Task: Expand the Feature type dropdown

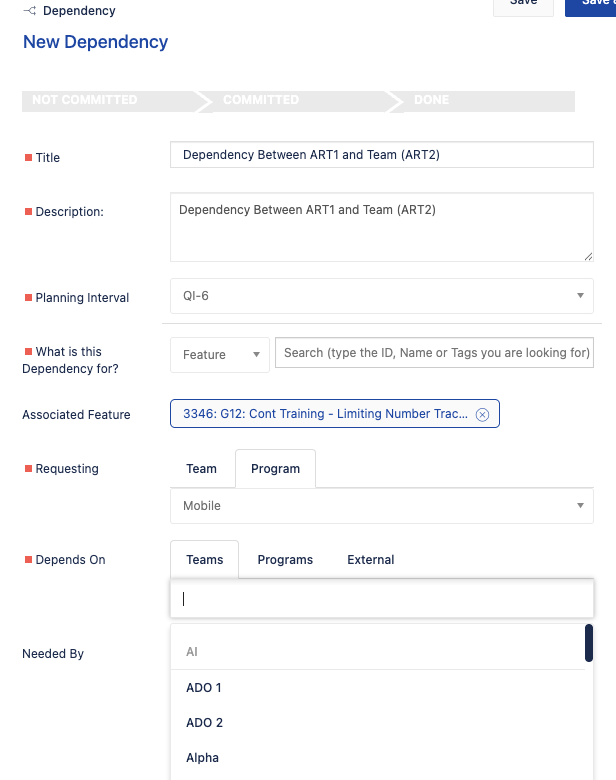Action: tap(220, 355)
